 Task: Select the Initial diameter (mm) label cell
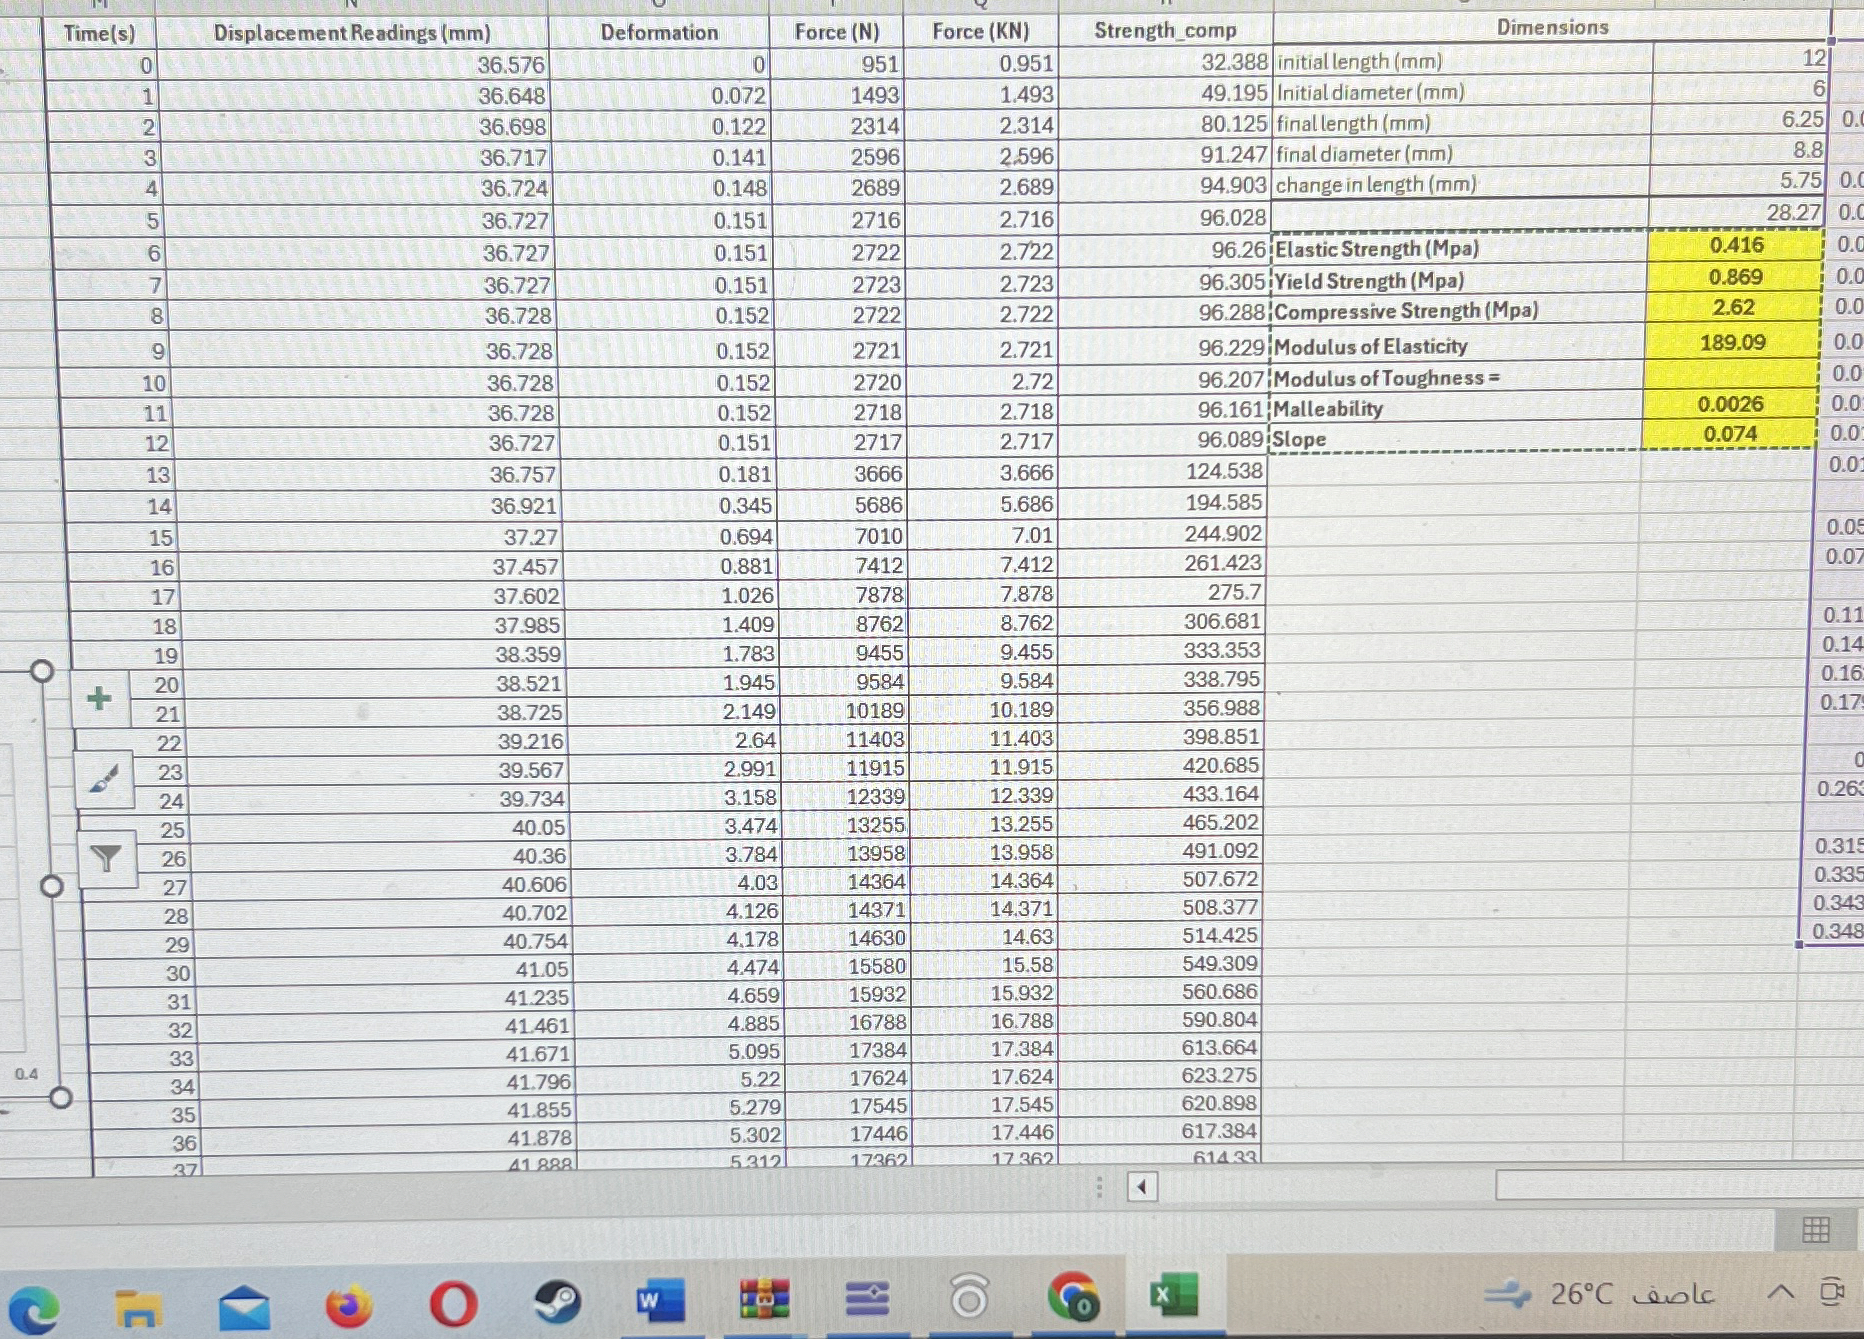click(1463, 92)
